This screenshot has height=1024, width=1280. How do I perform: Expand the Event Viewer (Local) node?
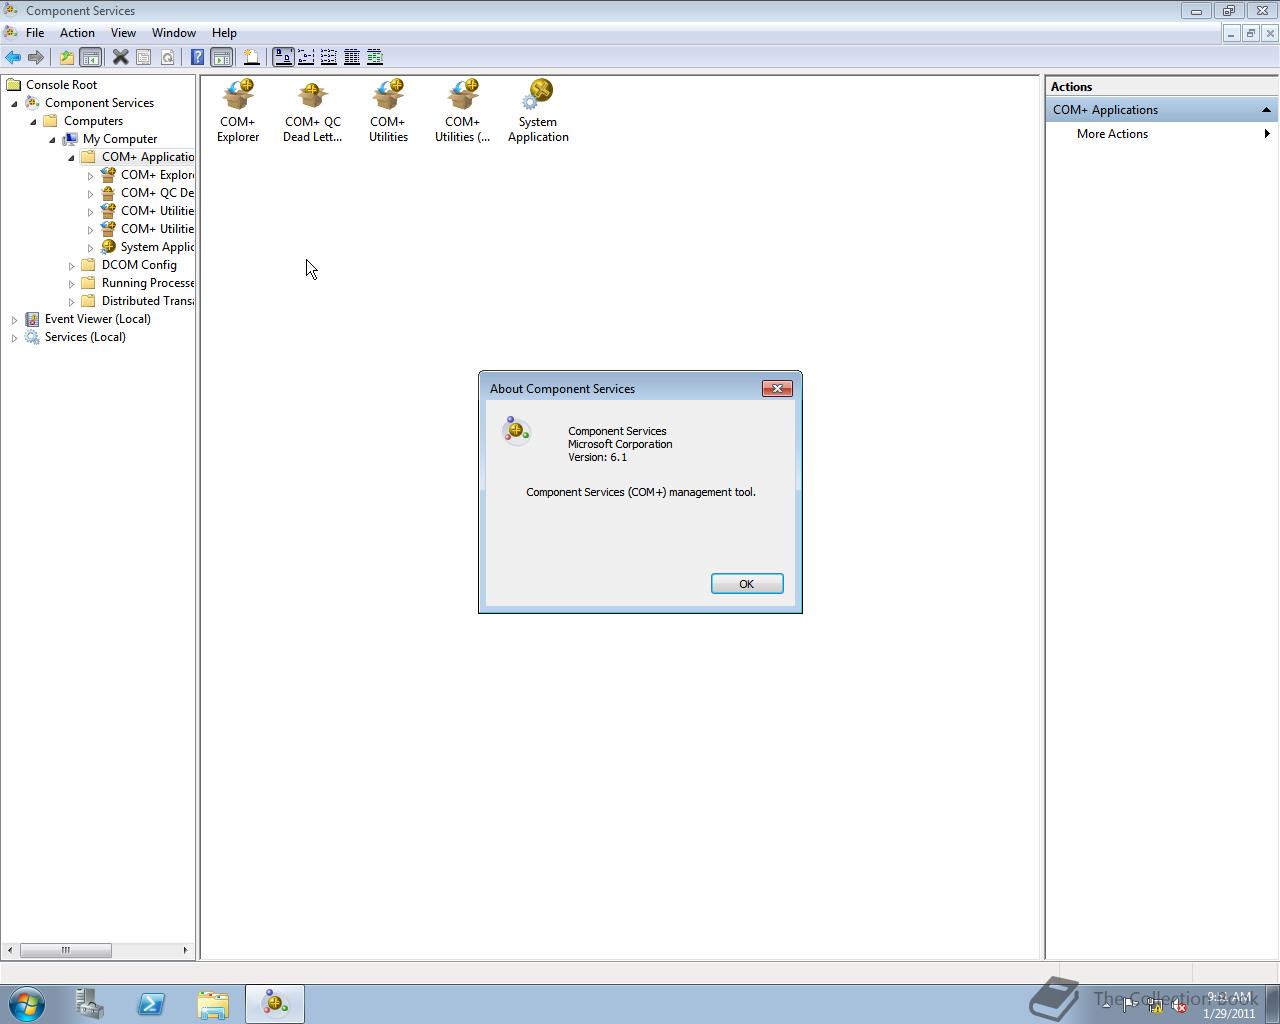click(x=15, y=319)
